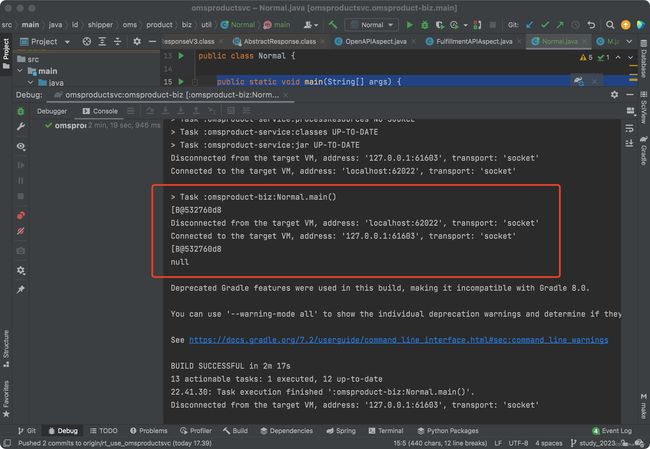650x449 pixels.
Task: Open the AbstractResponse.class editor tab
Action: (275, 41)
